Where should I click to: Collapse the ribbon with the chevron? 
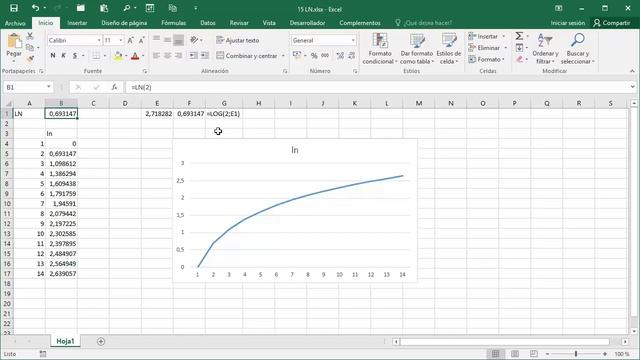632,71
